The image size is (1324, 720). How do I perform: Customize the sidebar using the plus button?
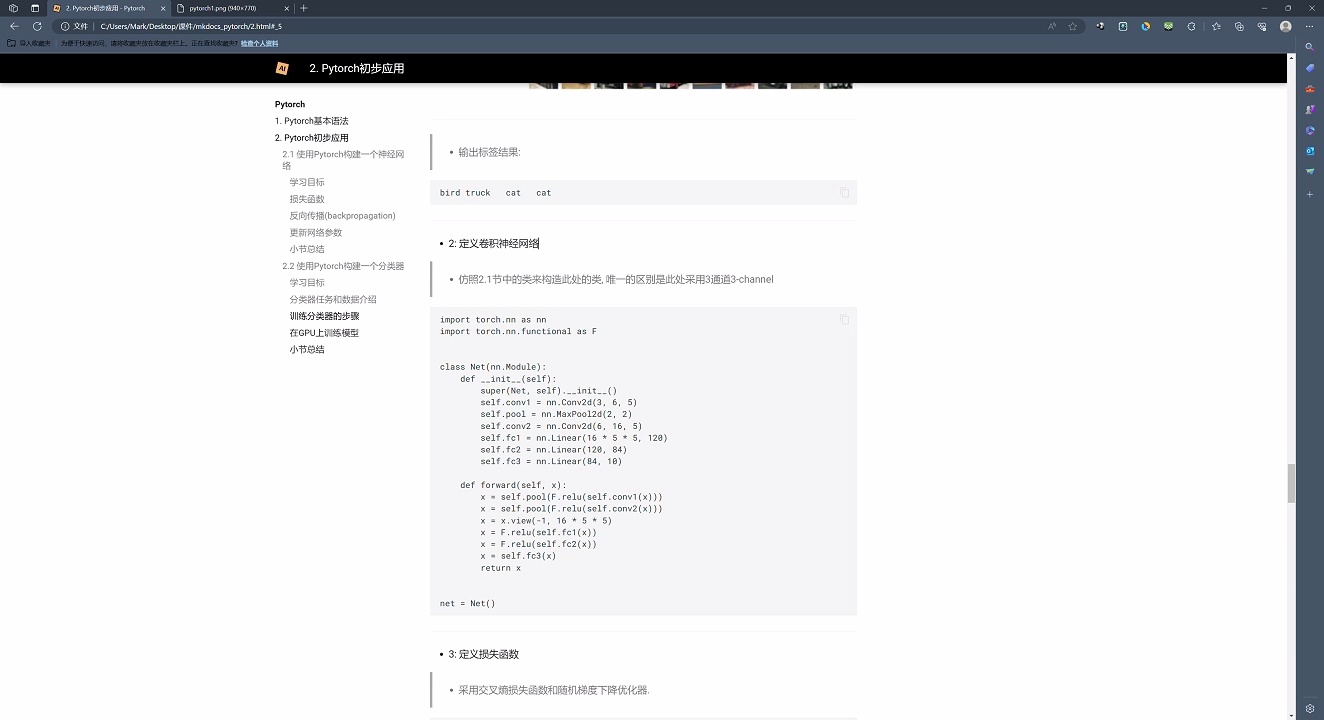click(x=1310, y=194)
